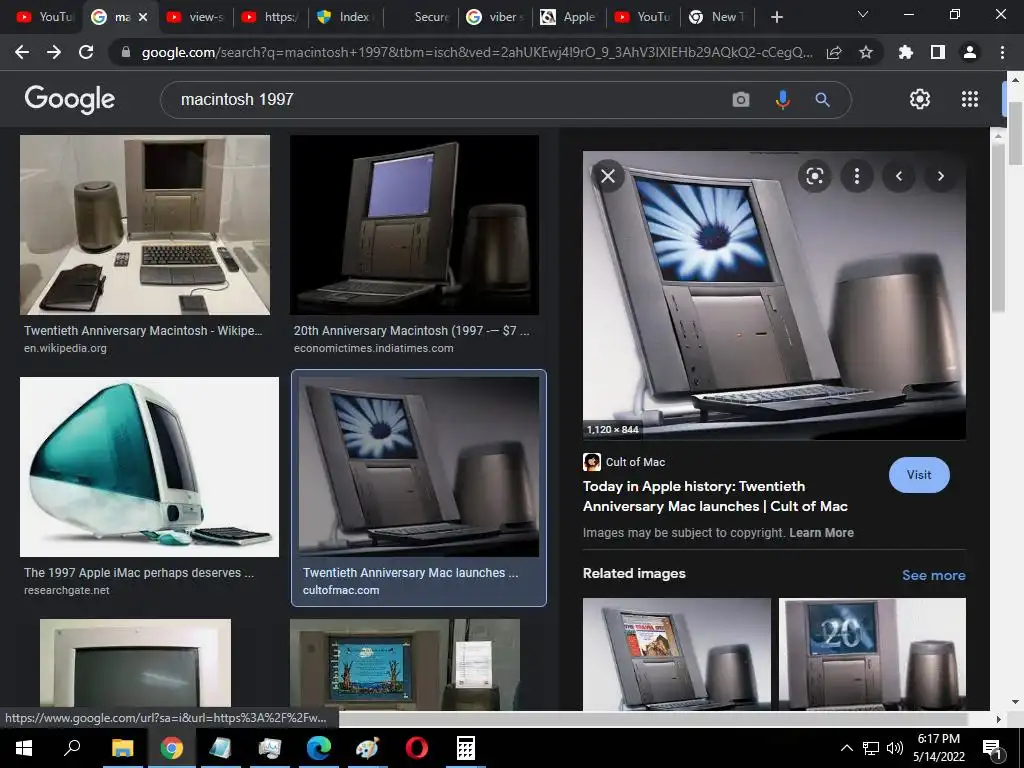Close the current Google search tab

[x=143, y=17]
